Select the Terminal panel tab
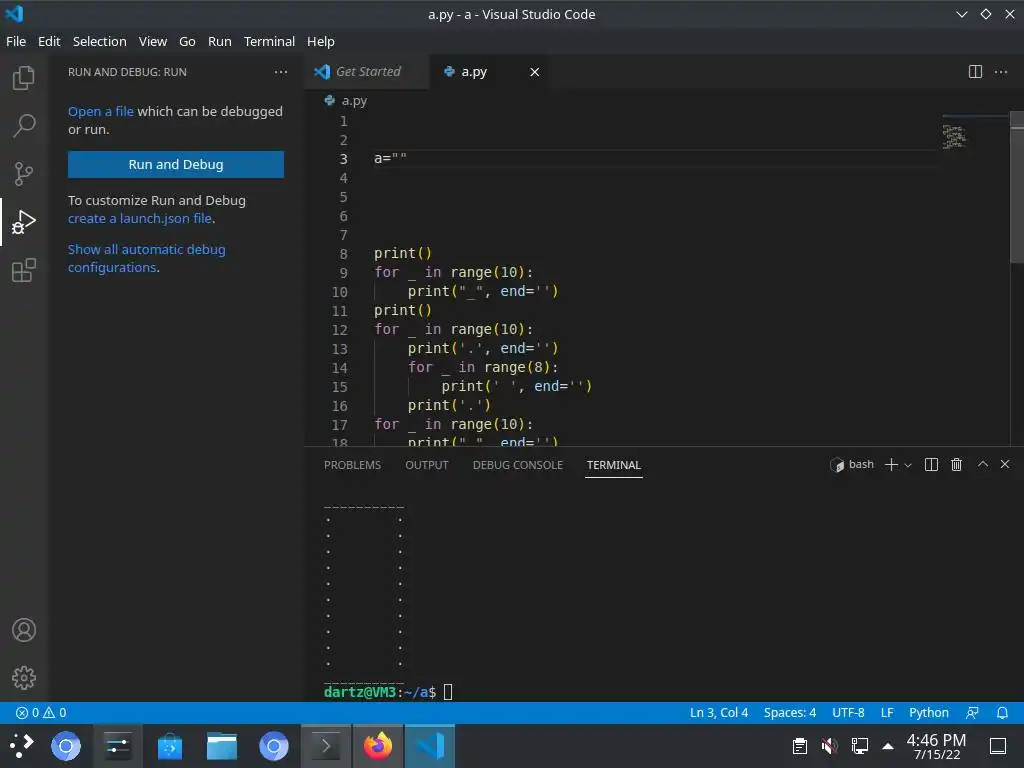 click(613, 465)
